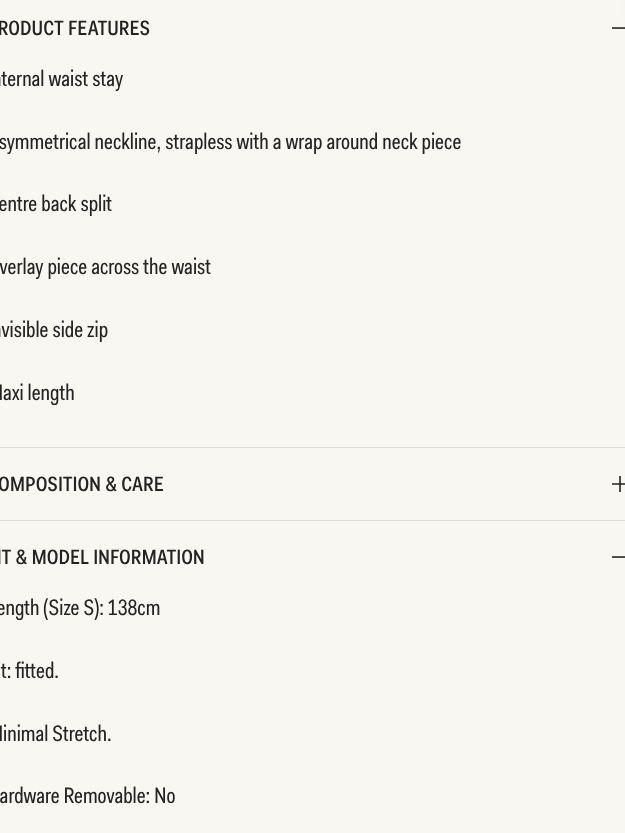Click the asymmetrical neckline description line
The image size is (625, 833).
pos(230,142)
